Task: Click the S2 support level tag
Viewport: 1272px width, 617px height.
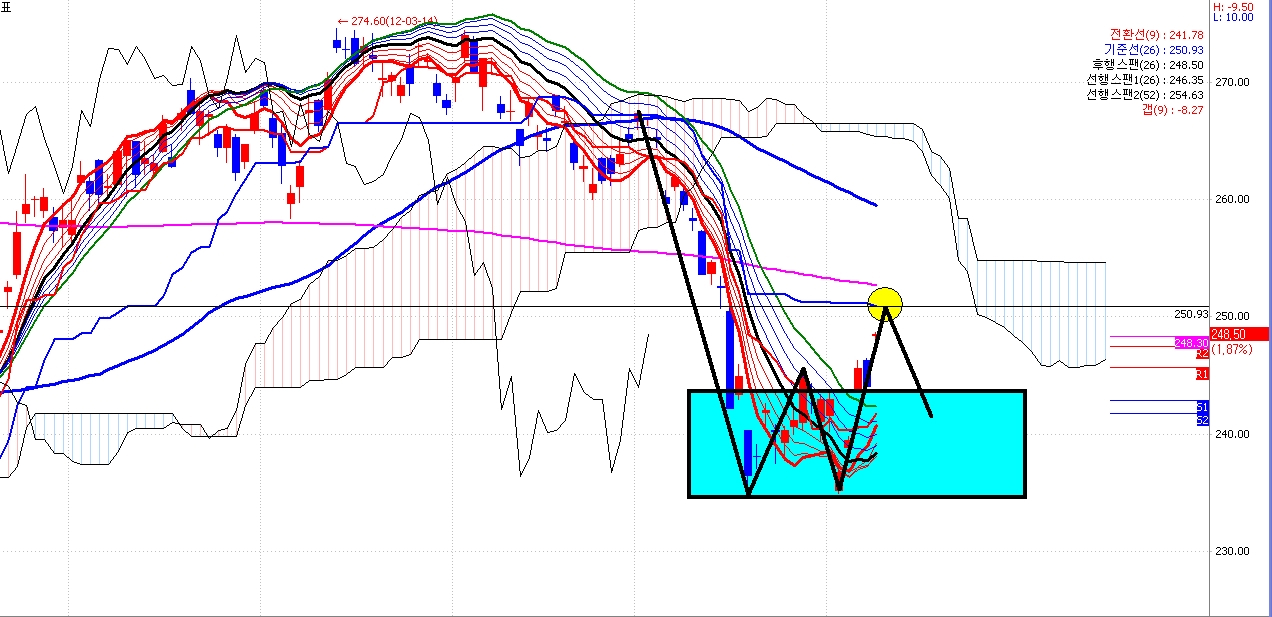Action: pos(1202,420)
